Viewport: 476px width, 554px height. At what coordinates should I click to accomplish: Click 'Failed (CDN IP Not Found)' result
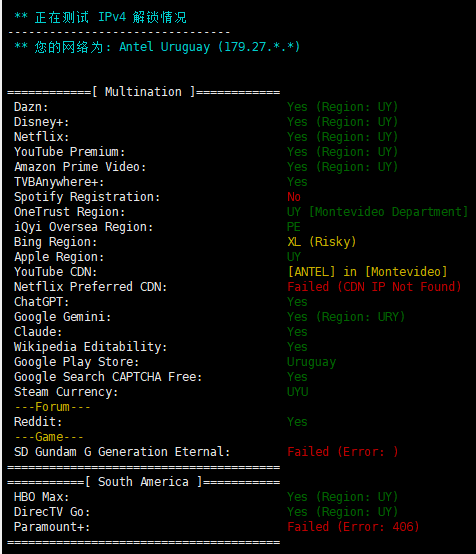375,287
